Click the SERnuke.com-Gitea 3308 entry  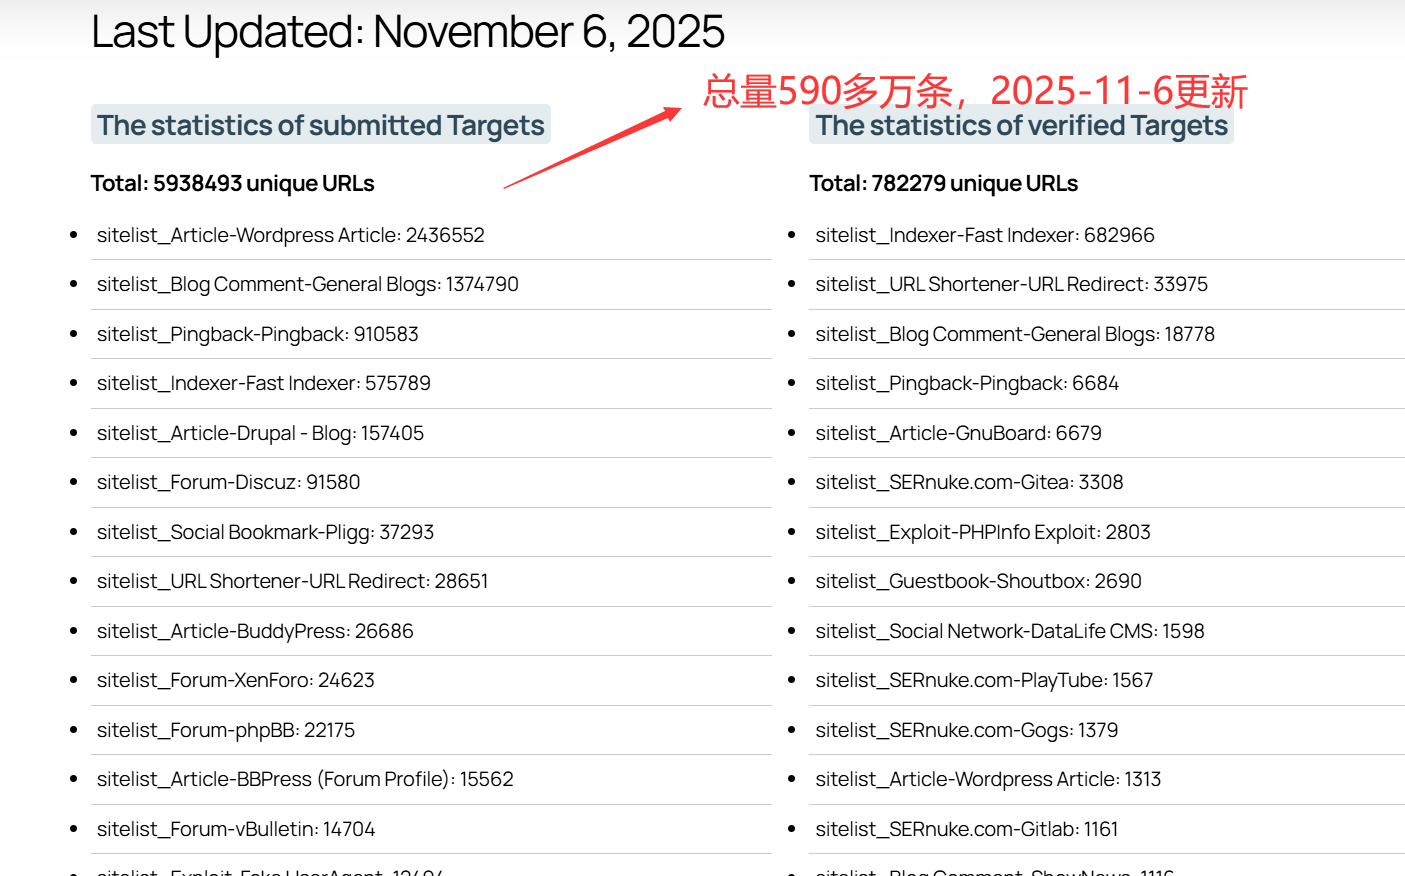(x=969, y=482)
